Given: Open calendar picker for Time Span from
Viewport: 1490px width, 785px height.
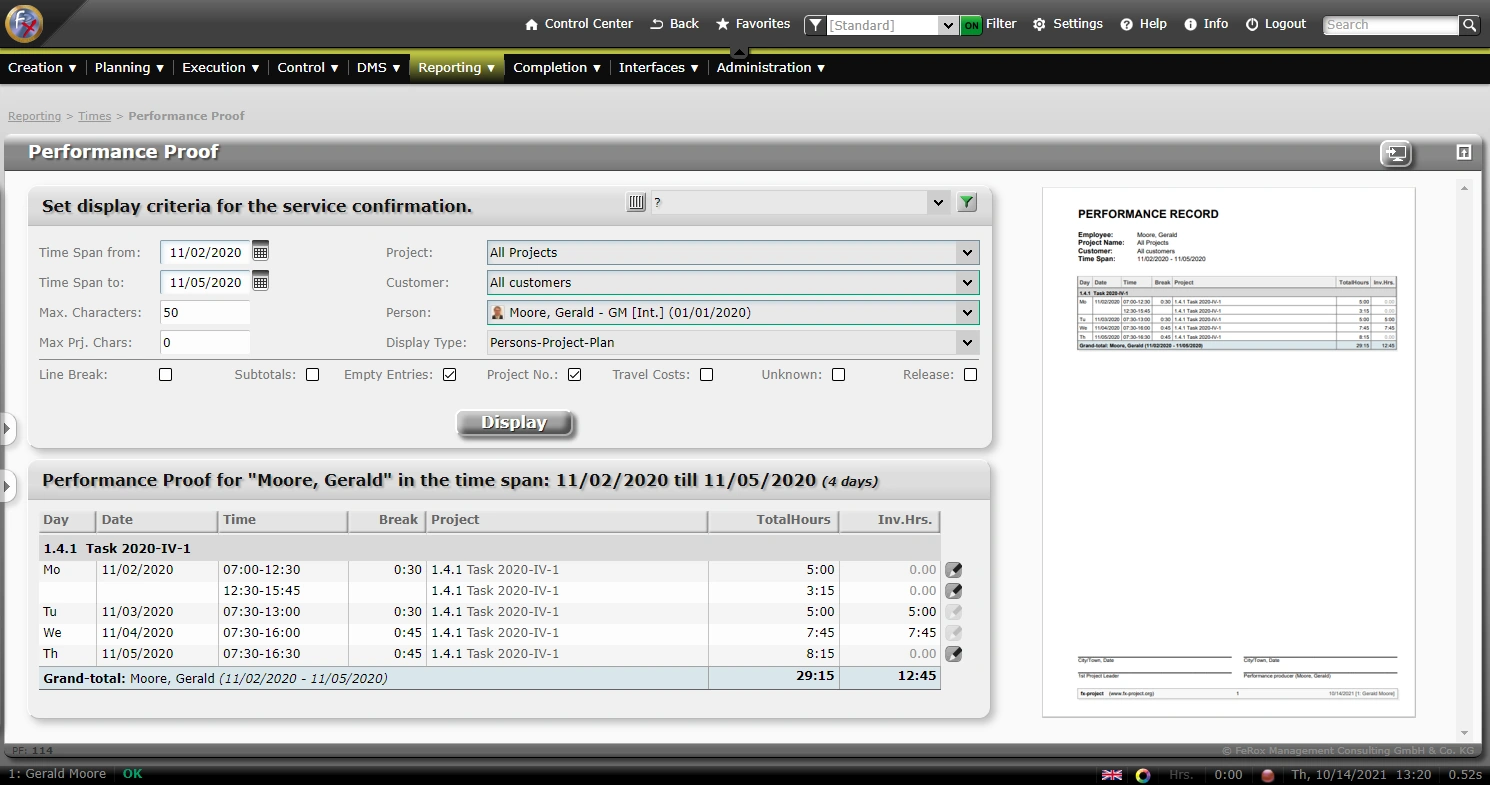Looking at the screenshot, I should [260, 252].
